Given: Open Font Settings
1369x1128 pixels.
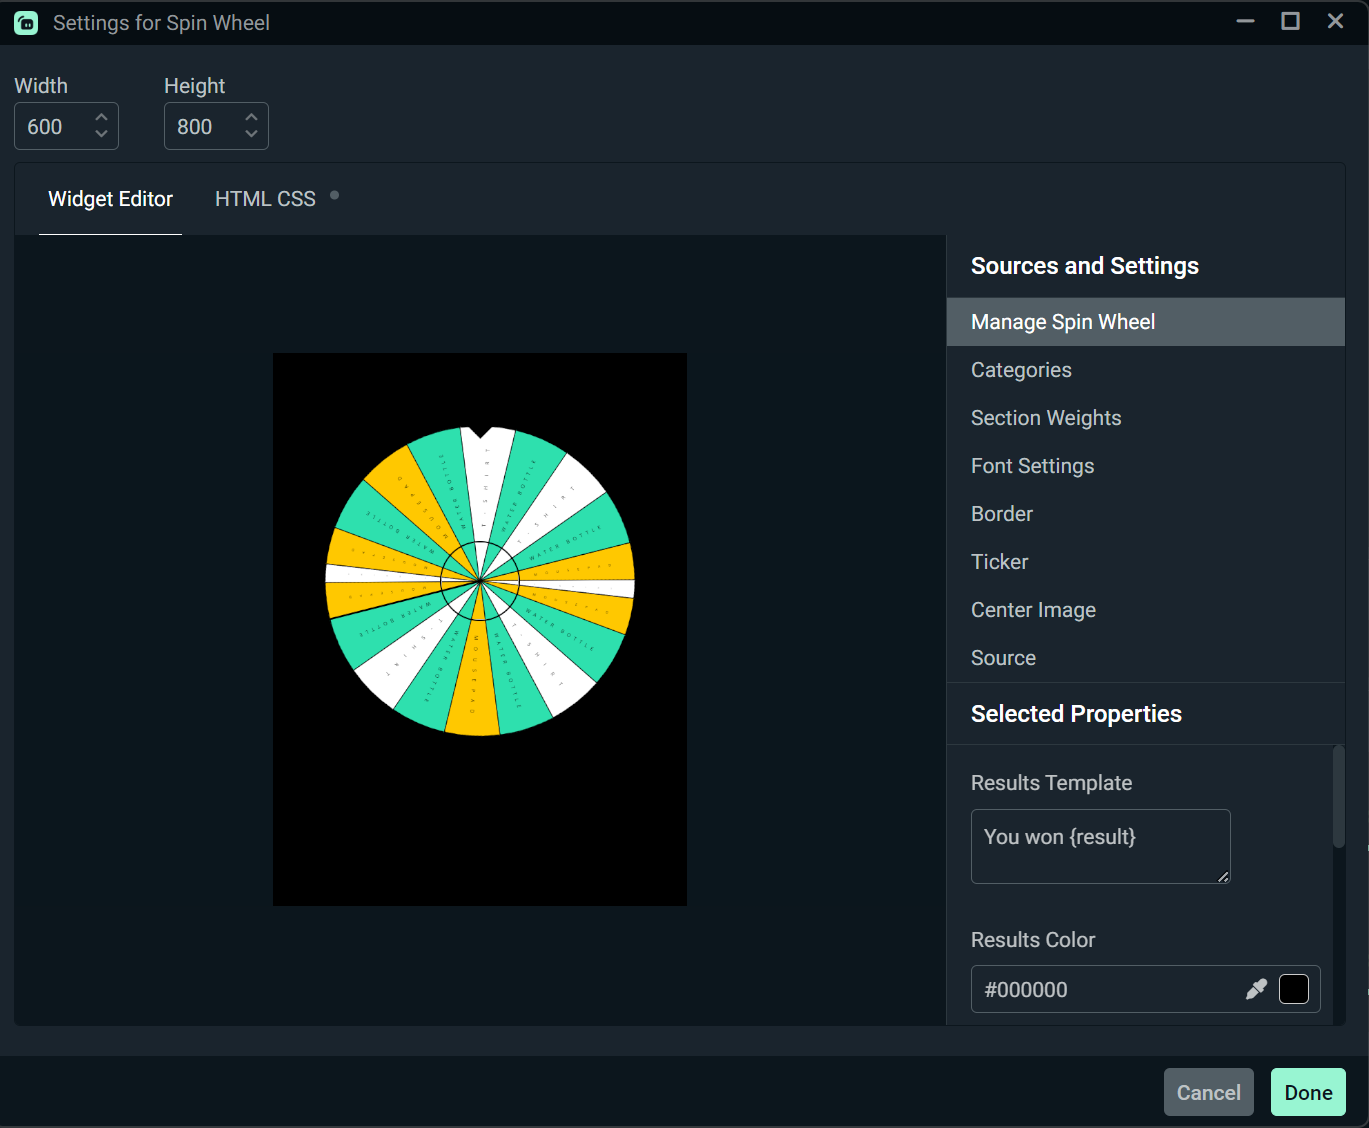Looking at the screenshot, I should [1032, 465].
